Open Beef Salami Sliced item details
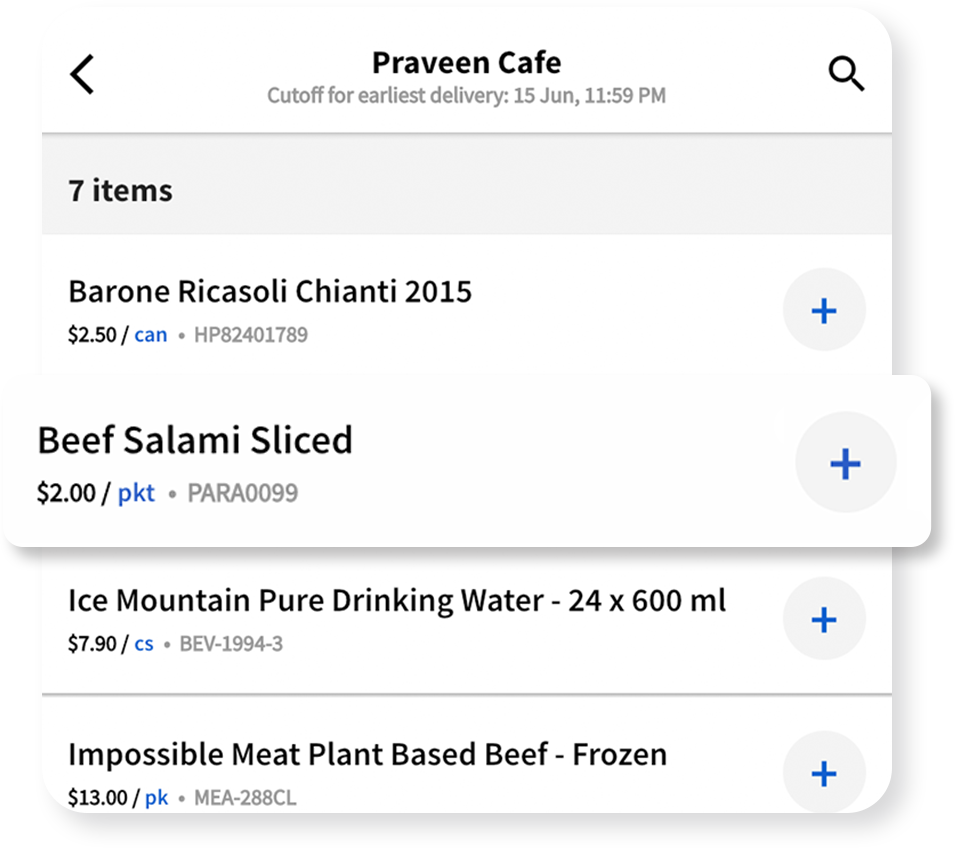This screenshot has height=848, width=955. [x=195, y=440]
